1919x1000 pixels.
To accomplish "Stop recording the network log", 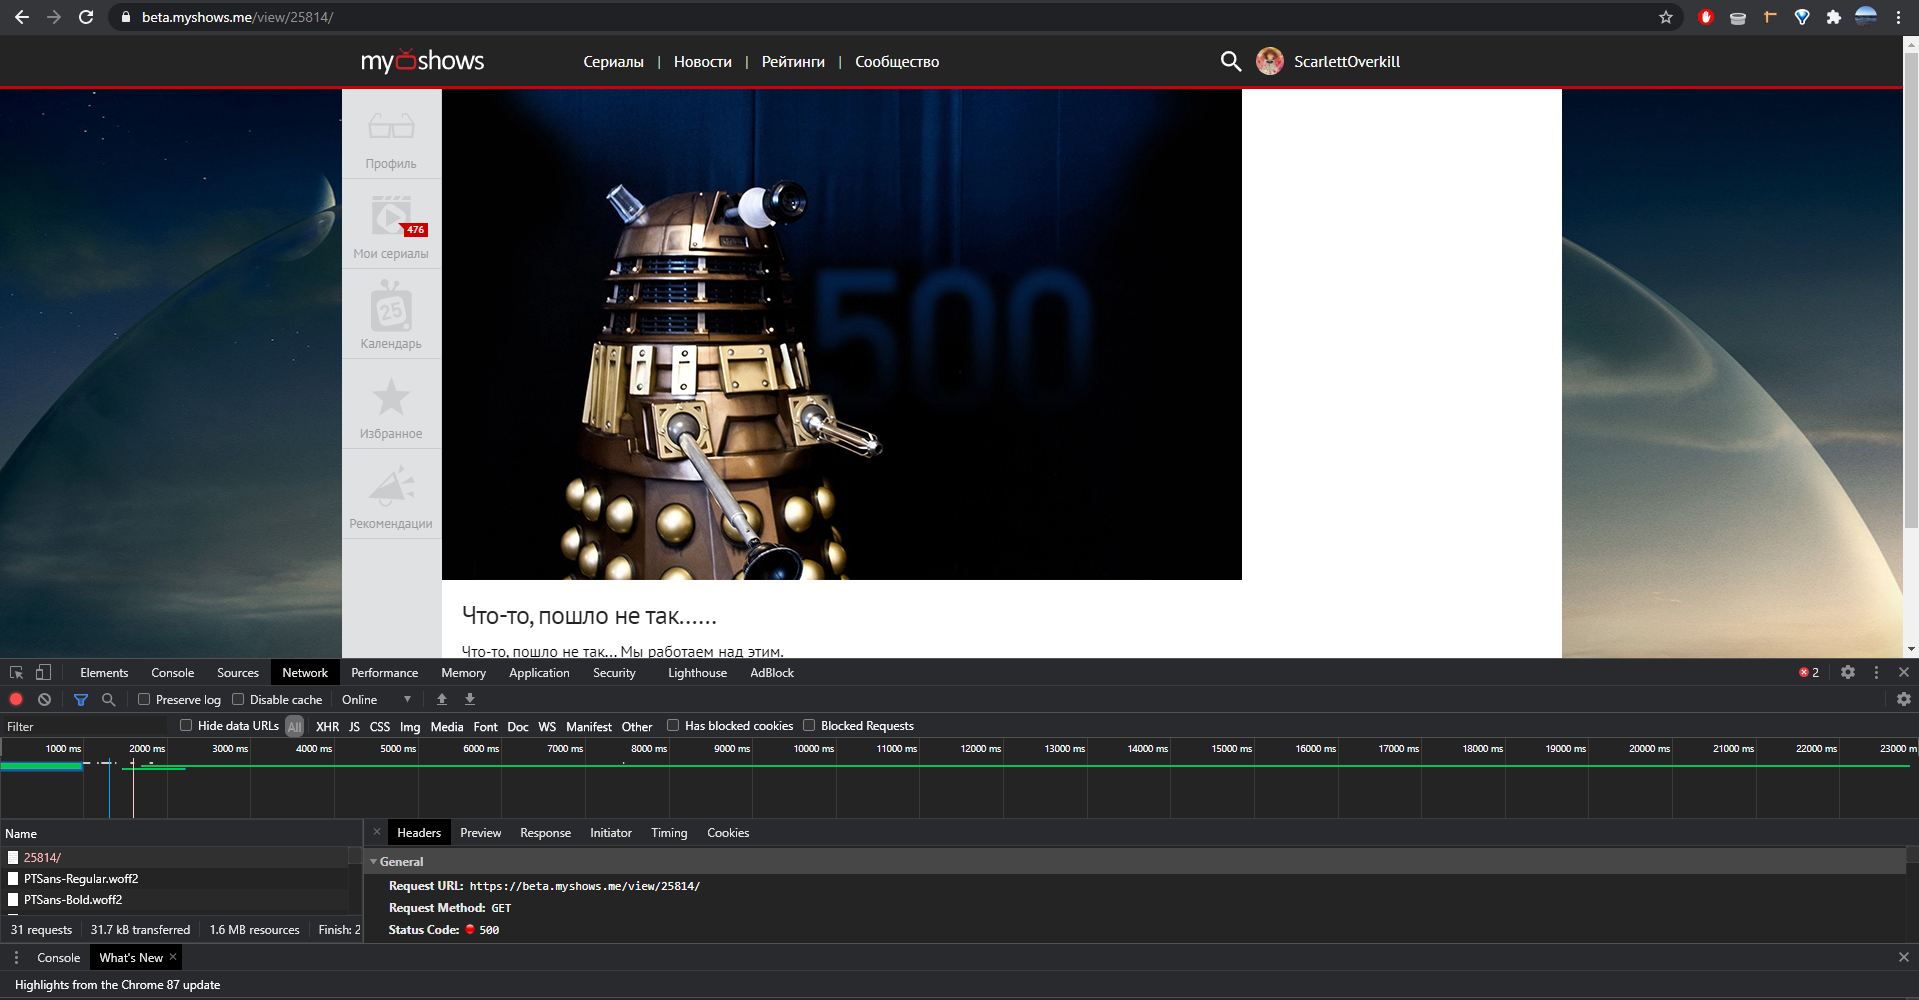I will click(x=16, y=699).
